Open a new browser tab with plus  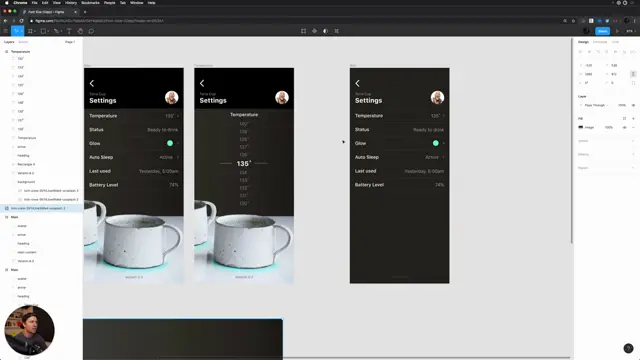point(85,12)
